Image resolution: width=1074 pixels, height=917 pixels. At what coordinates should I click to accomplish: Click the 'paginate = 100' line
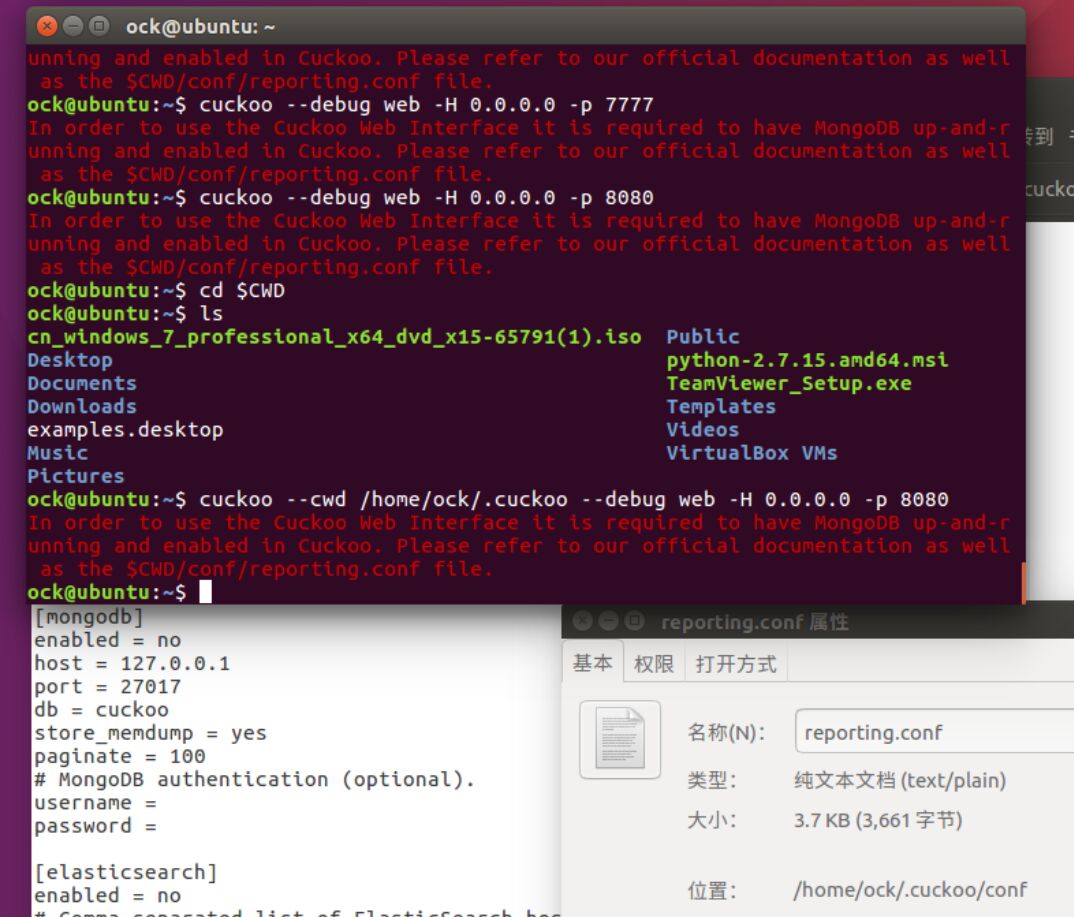point(120,757)
